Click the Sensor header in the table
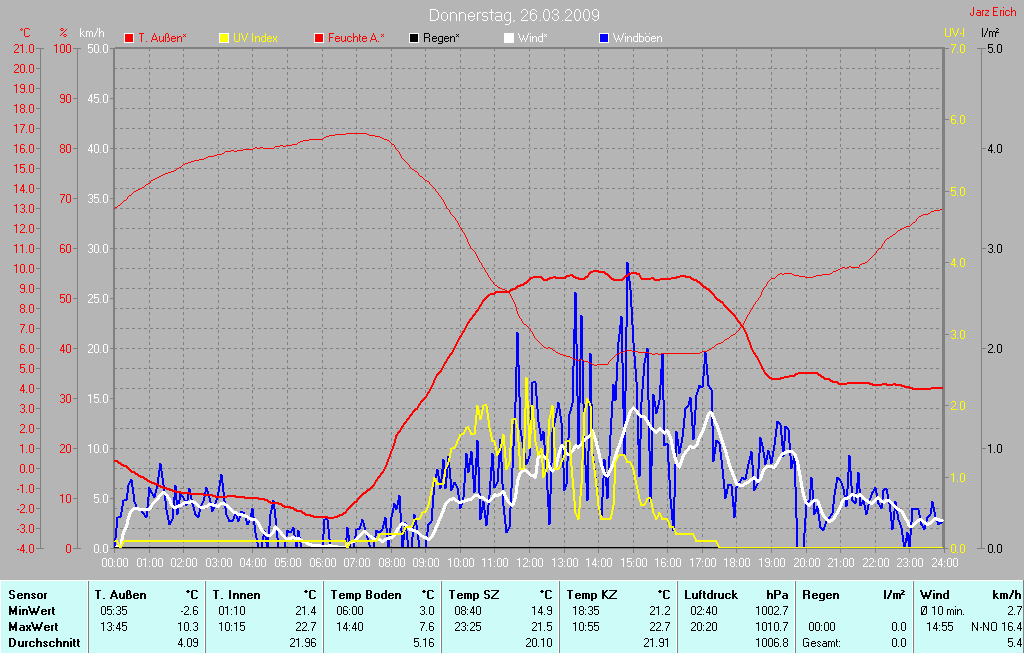 27,595
